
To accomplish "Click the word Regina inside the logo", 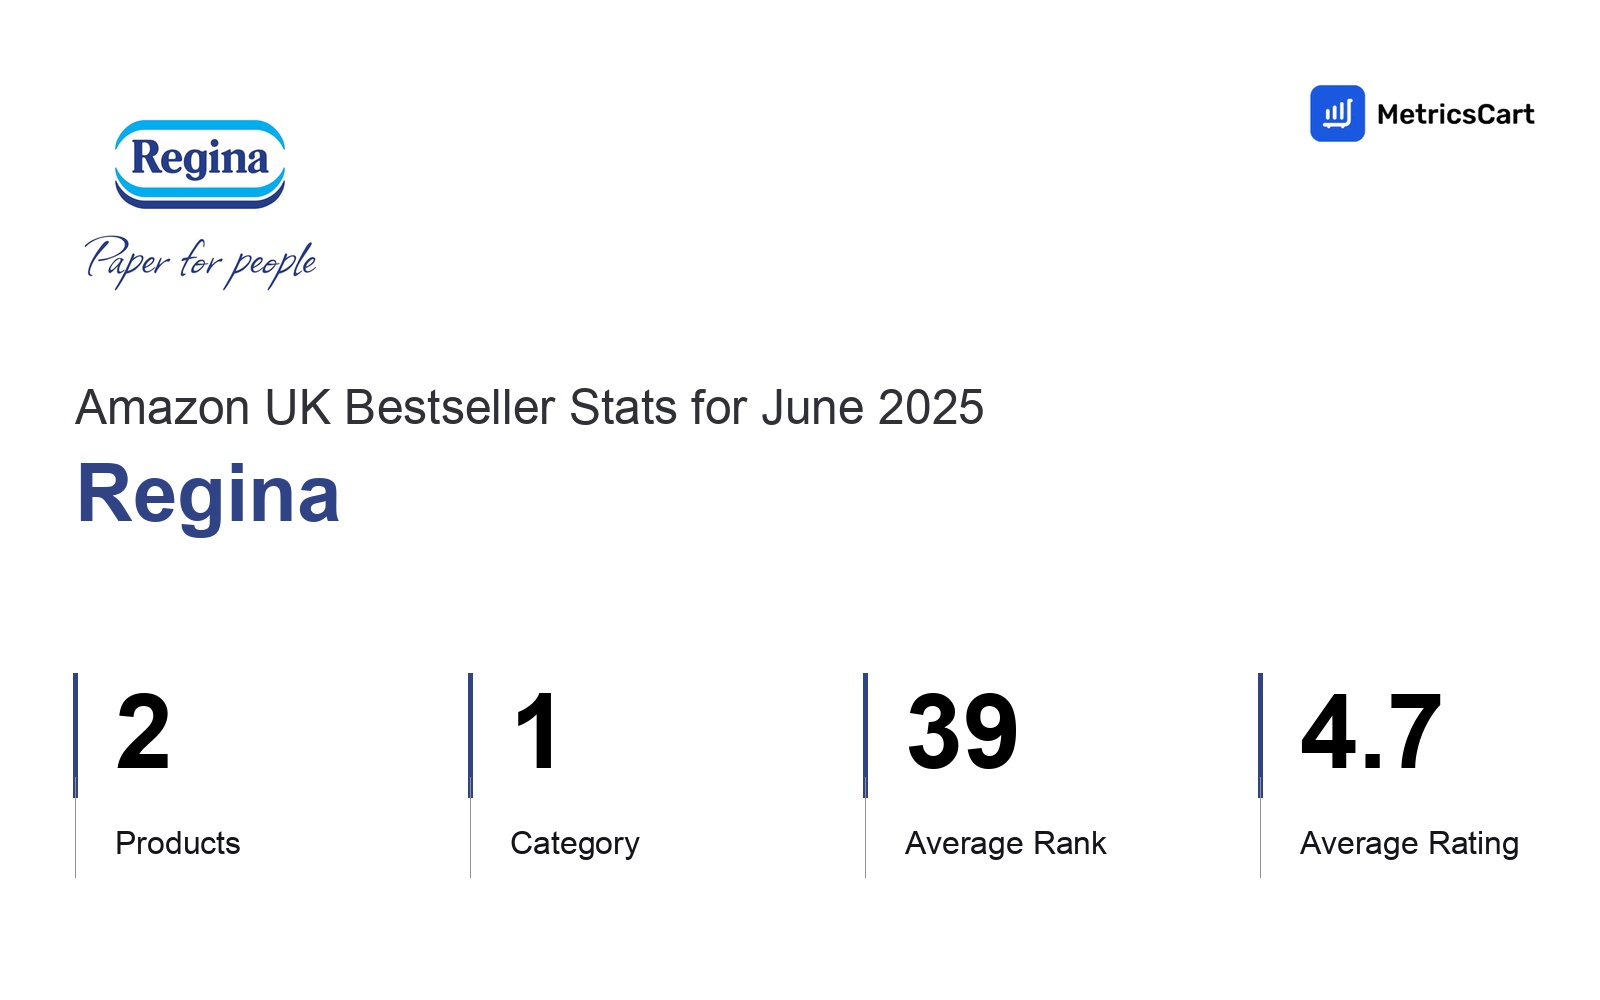I will tap(200, 159).
